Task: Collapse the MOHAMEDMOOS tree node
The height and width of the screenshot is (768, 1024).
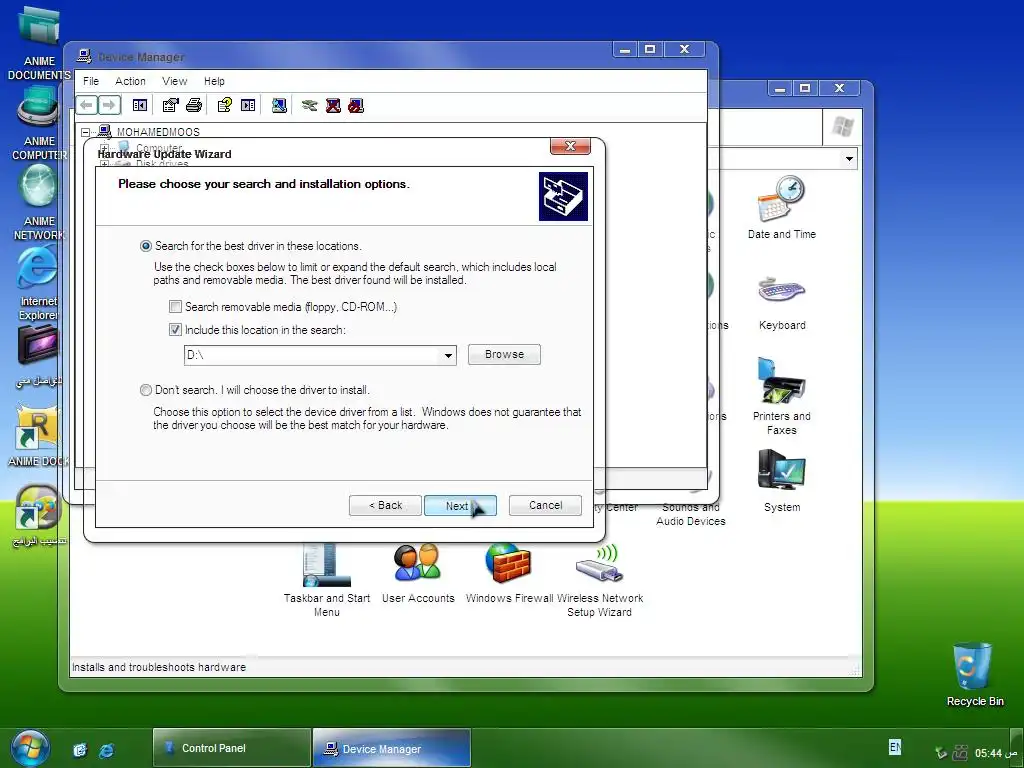Action: pyautogui.click(x=86, y=132)
